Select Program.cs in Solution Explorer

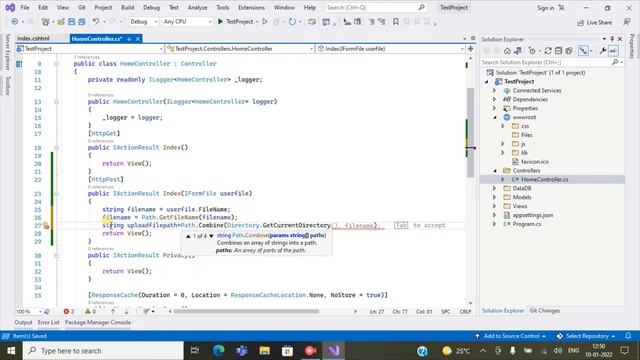527,224
